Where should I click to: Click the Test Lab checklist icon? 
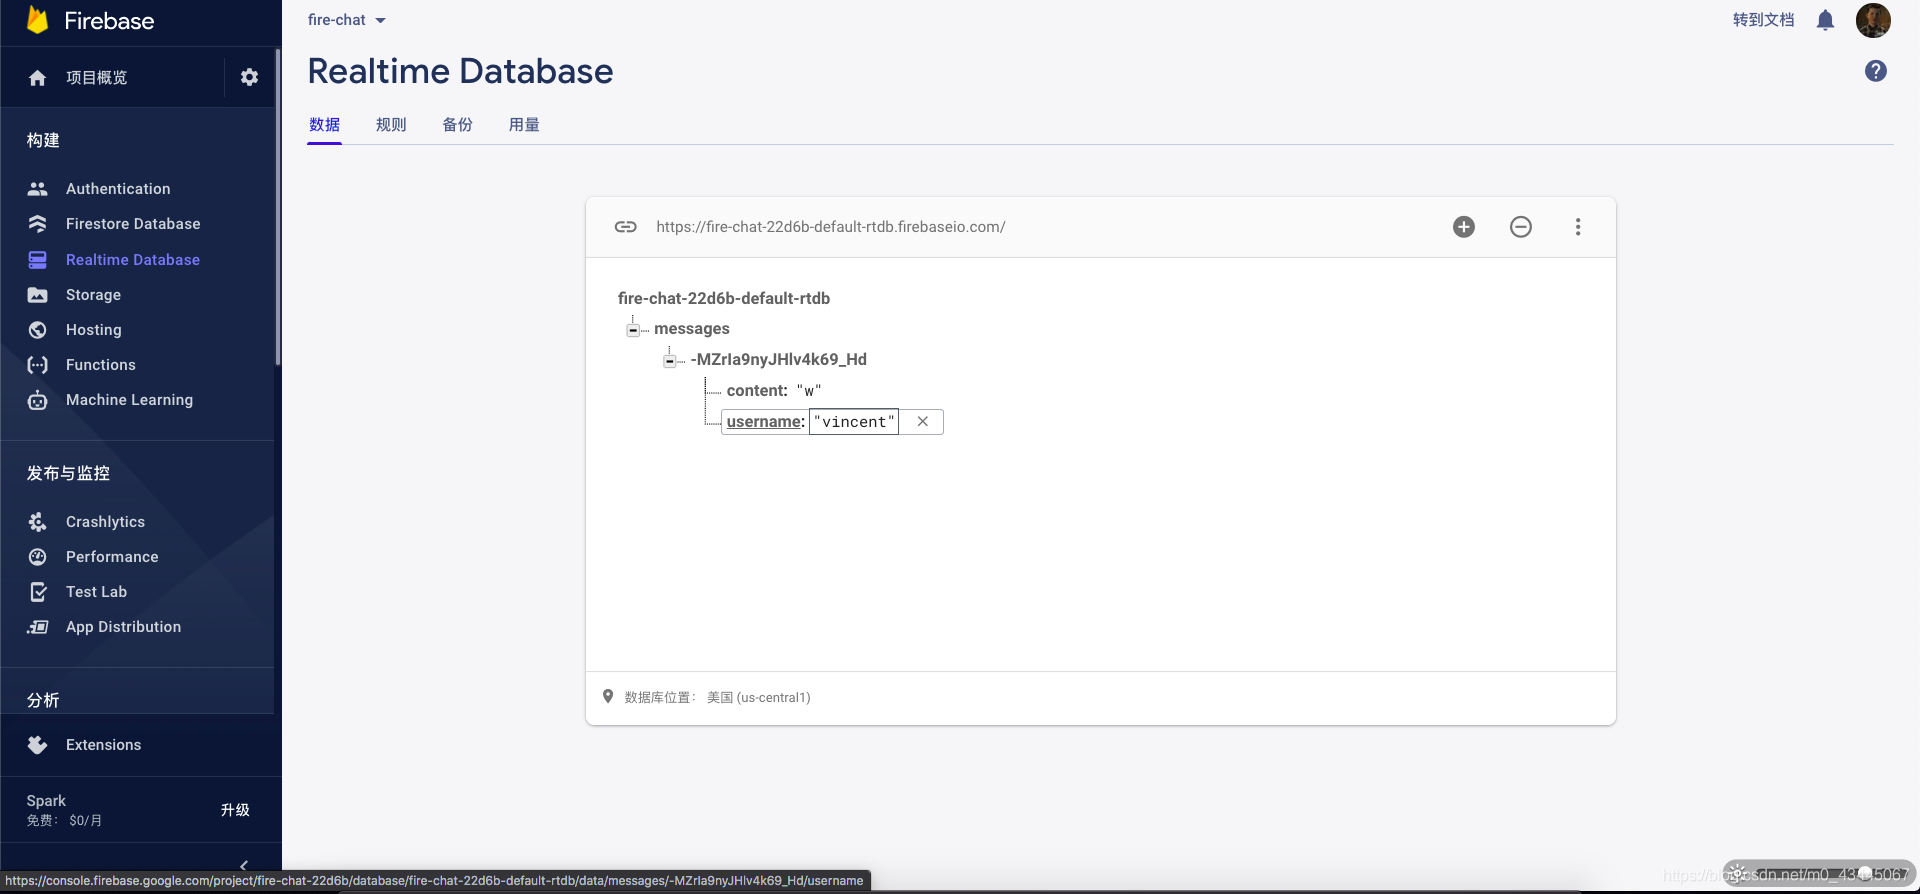pyautogui.click(x=38, y=592)
